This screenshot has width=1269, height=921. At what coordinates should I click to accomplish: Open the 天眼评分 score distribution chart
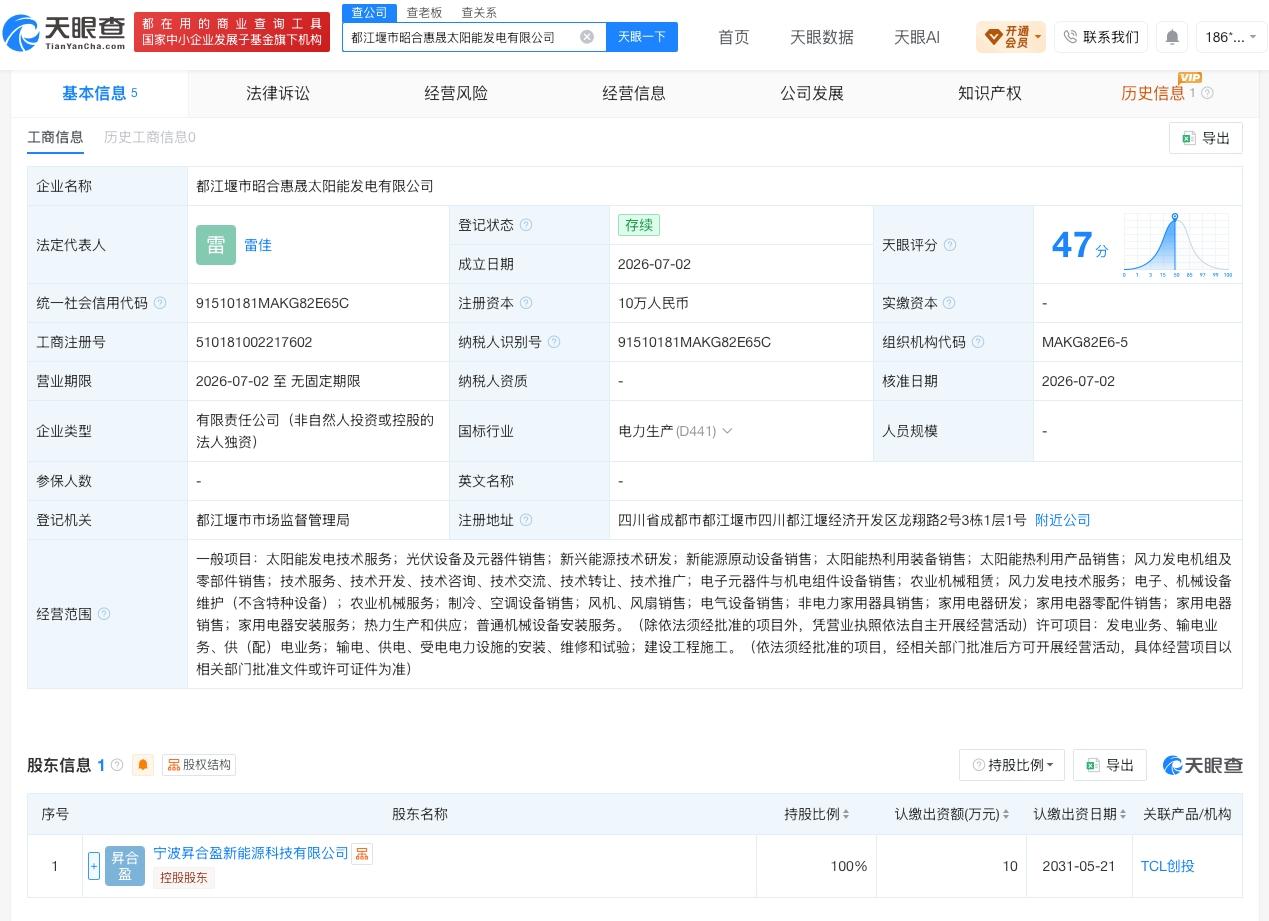pos(1177,245)
